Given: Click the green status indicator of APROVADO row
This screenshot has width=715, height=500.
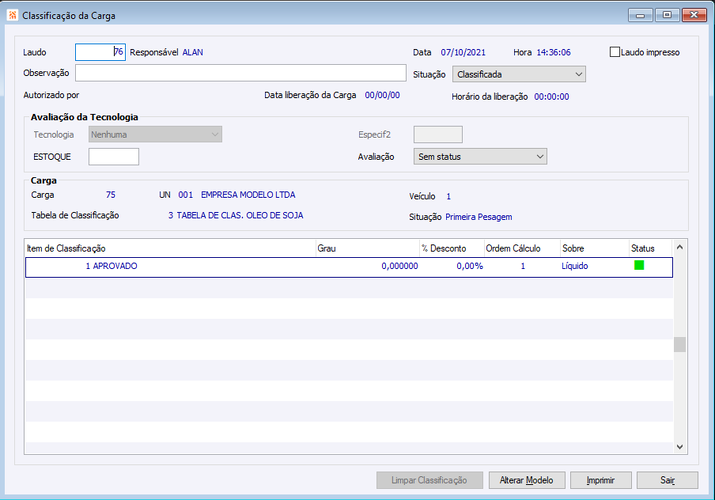Looking at the screenshot, I should pos(639,265).
